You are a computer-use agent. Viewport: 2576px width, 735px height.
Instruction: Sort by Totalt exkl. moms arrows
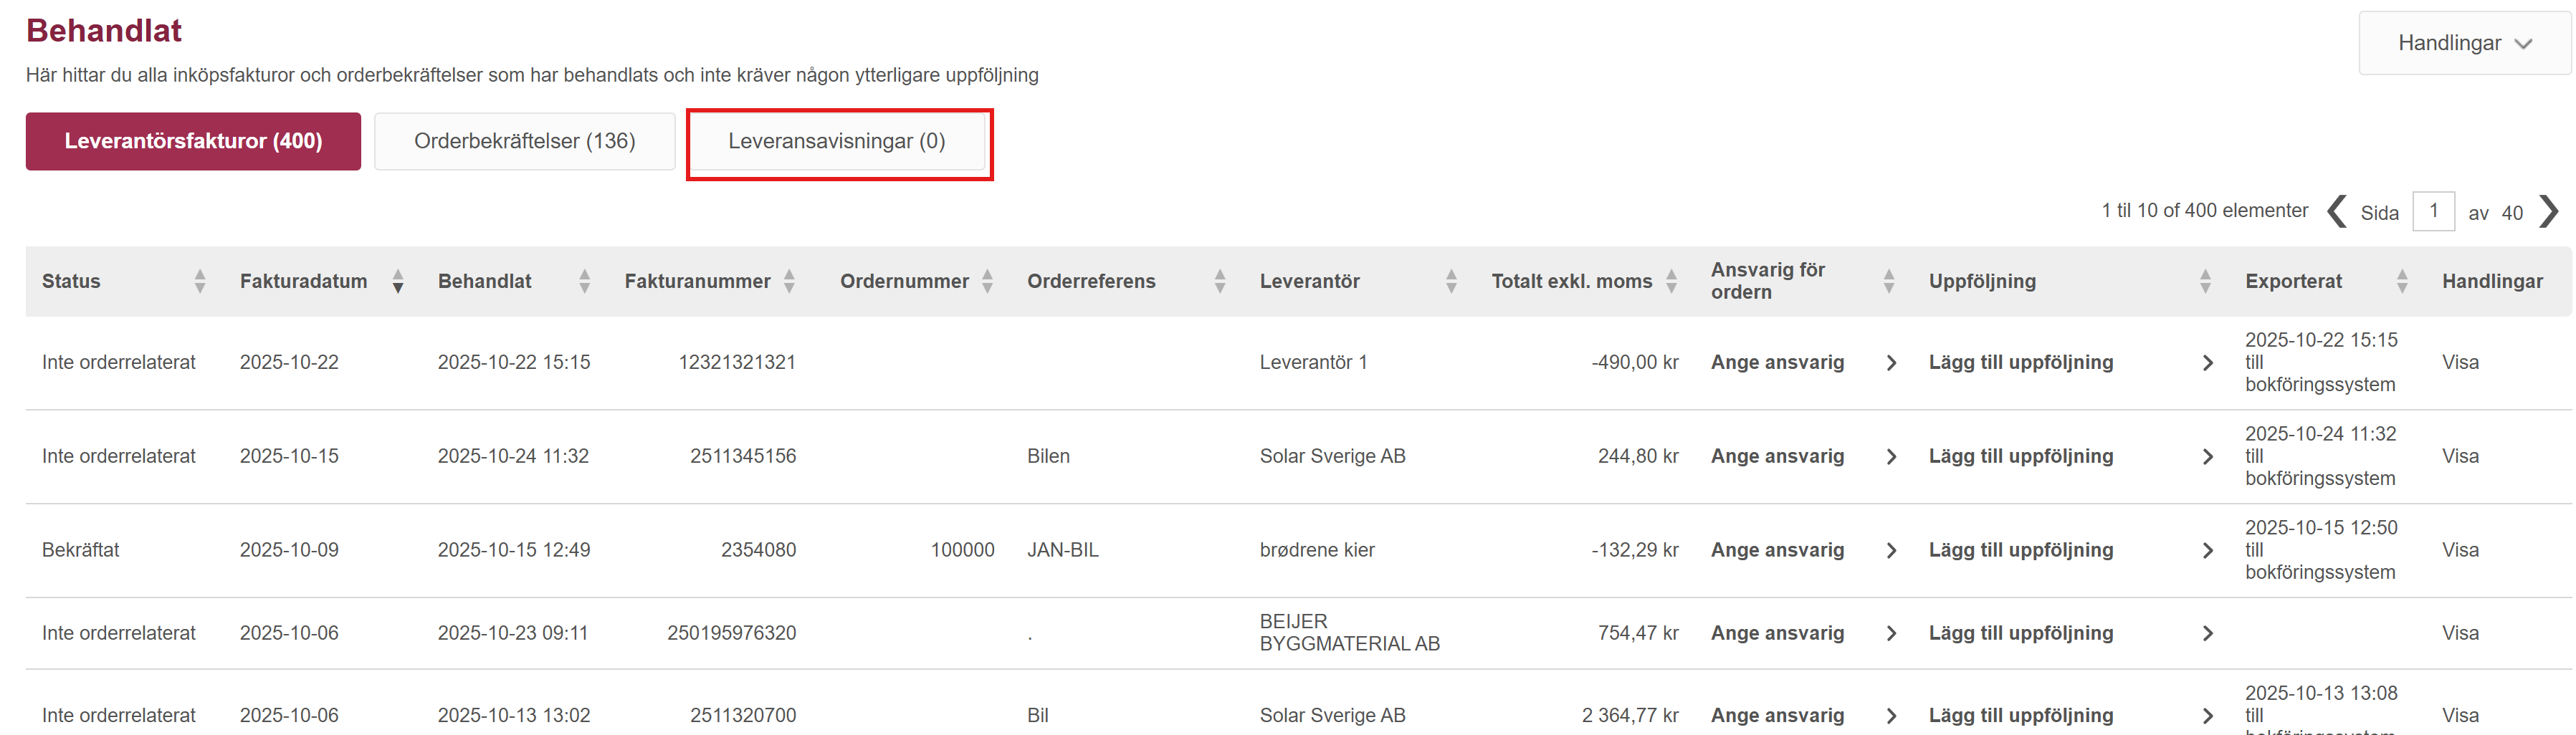(x=1671, y=281)
